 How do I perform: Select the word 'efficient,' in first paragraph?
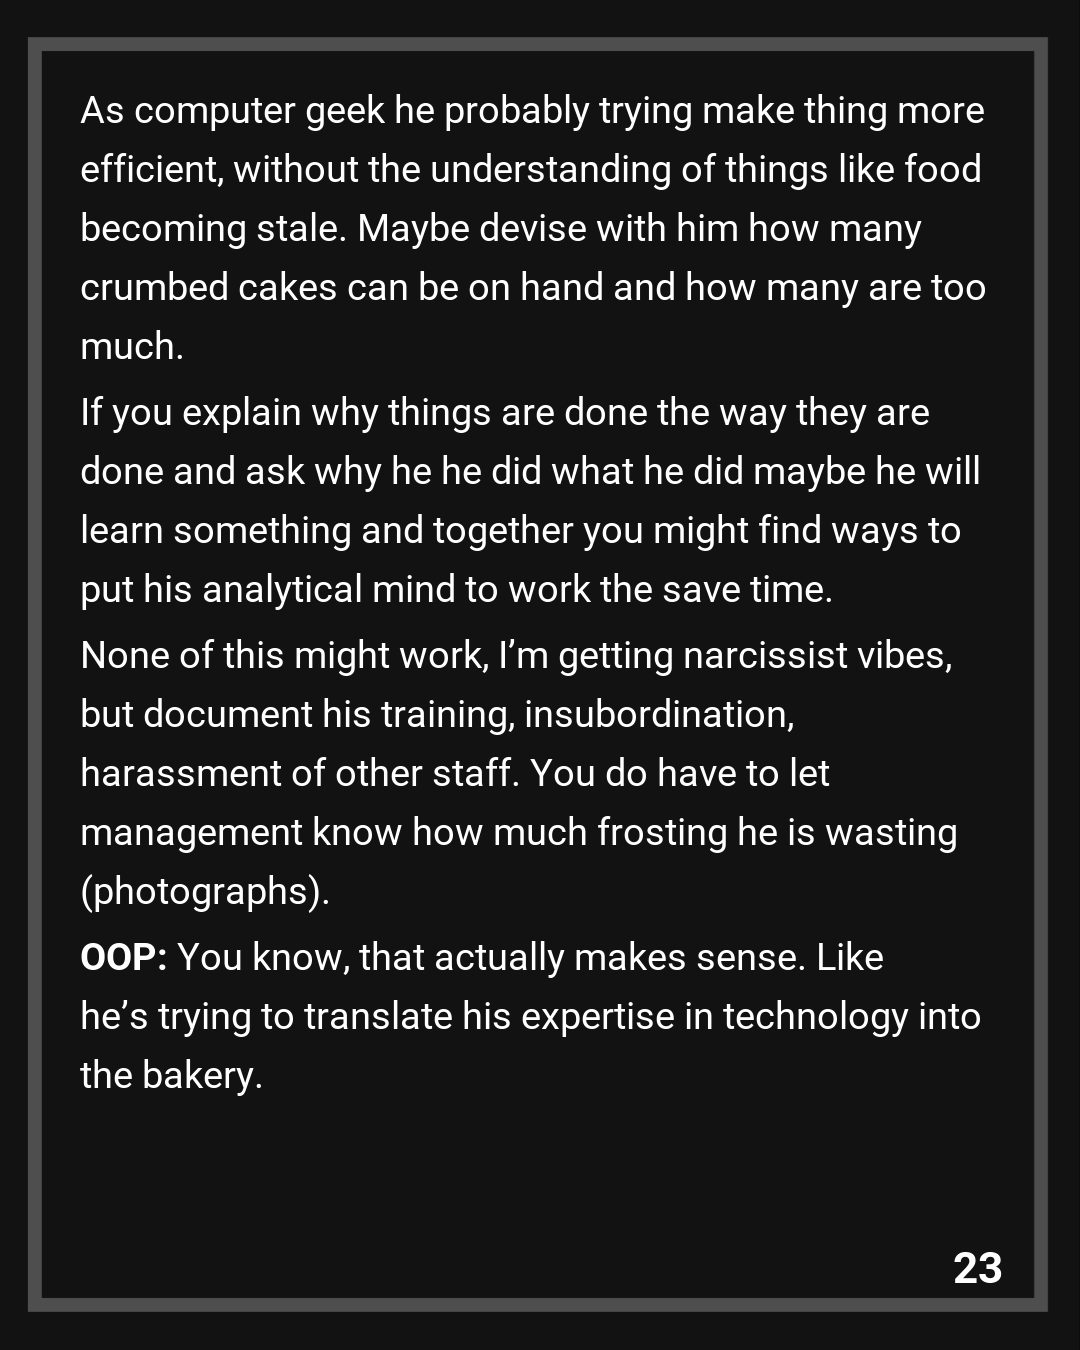pos(152,169)
